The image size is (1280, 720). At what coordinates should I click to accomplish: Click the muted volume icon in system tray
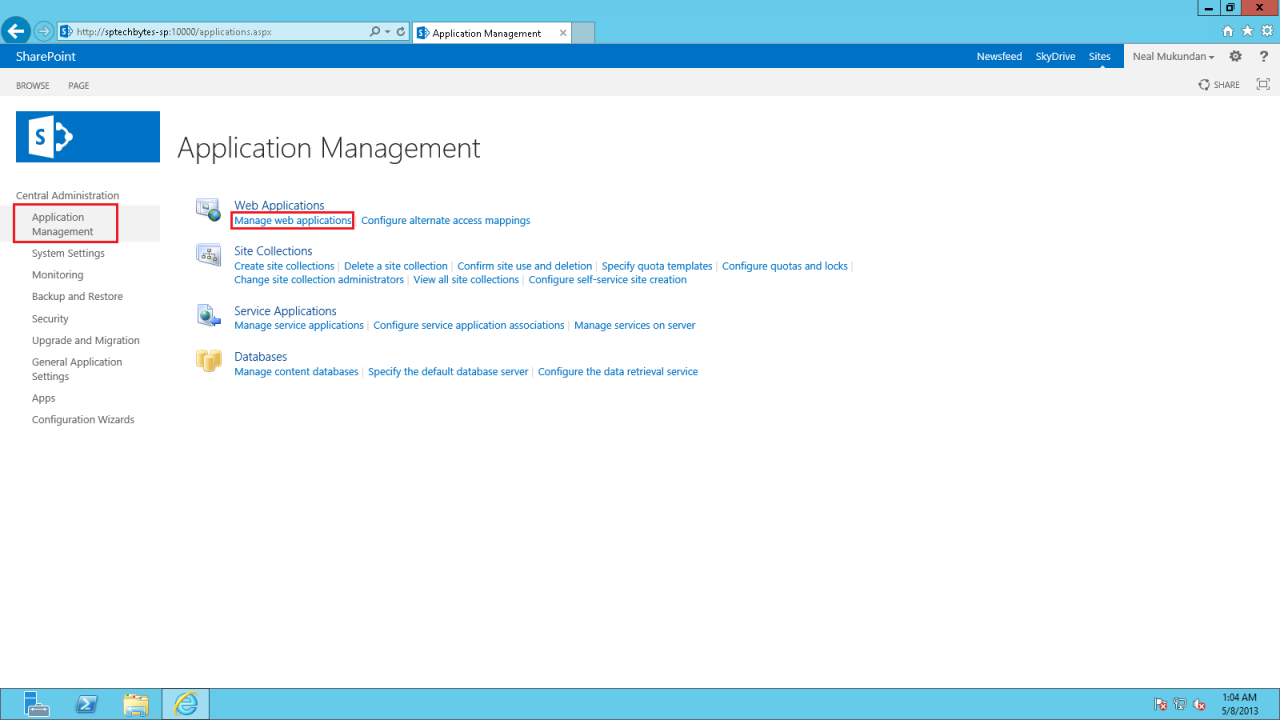point(1198,704)
